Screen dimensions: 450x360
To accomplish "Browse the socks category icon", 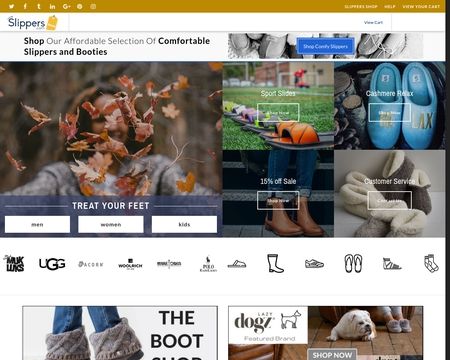I will (x=431, y=263).
